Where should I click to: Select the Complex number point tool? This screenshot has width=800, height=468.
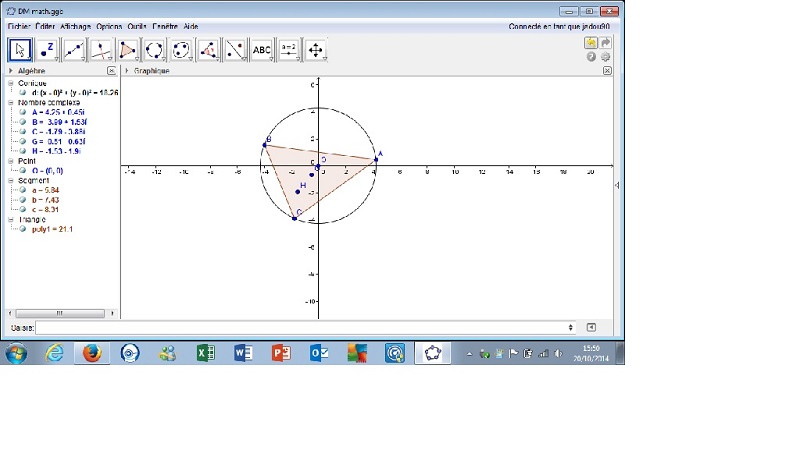[x=47, y=50]
